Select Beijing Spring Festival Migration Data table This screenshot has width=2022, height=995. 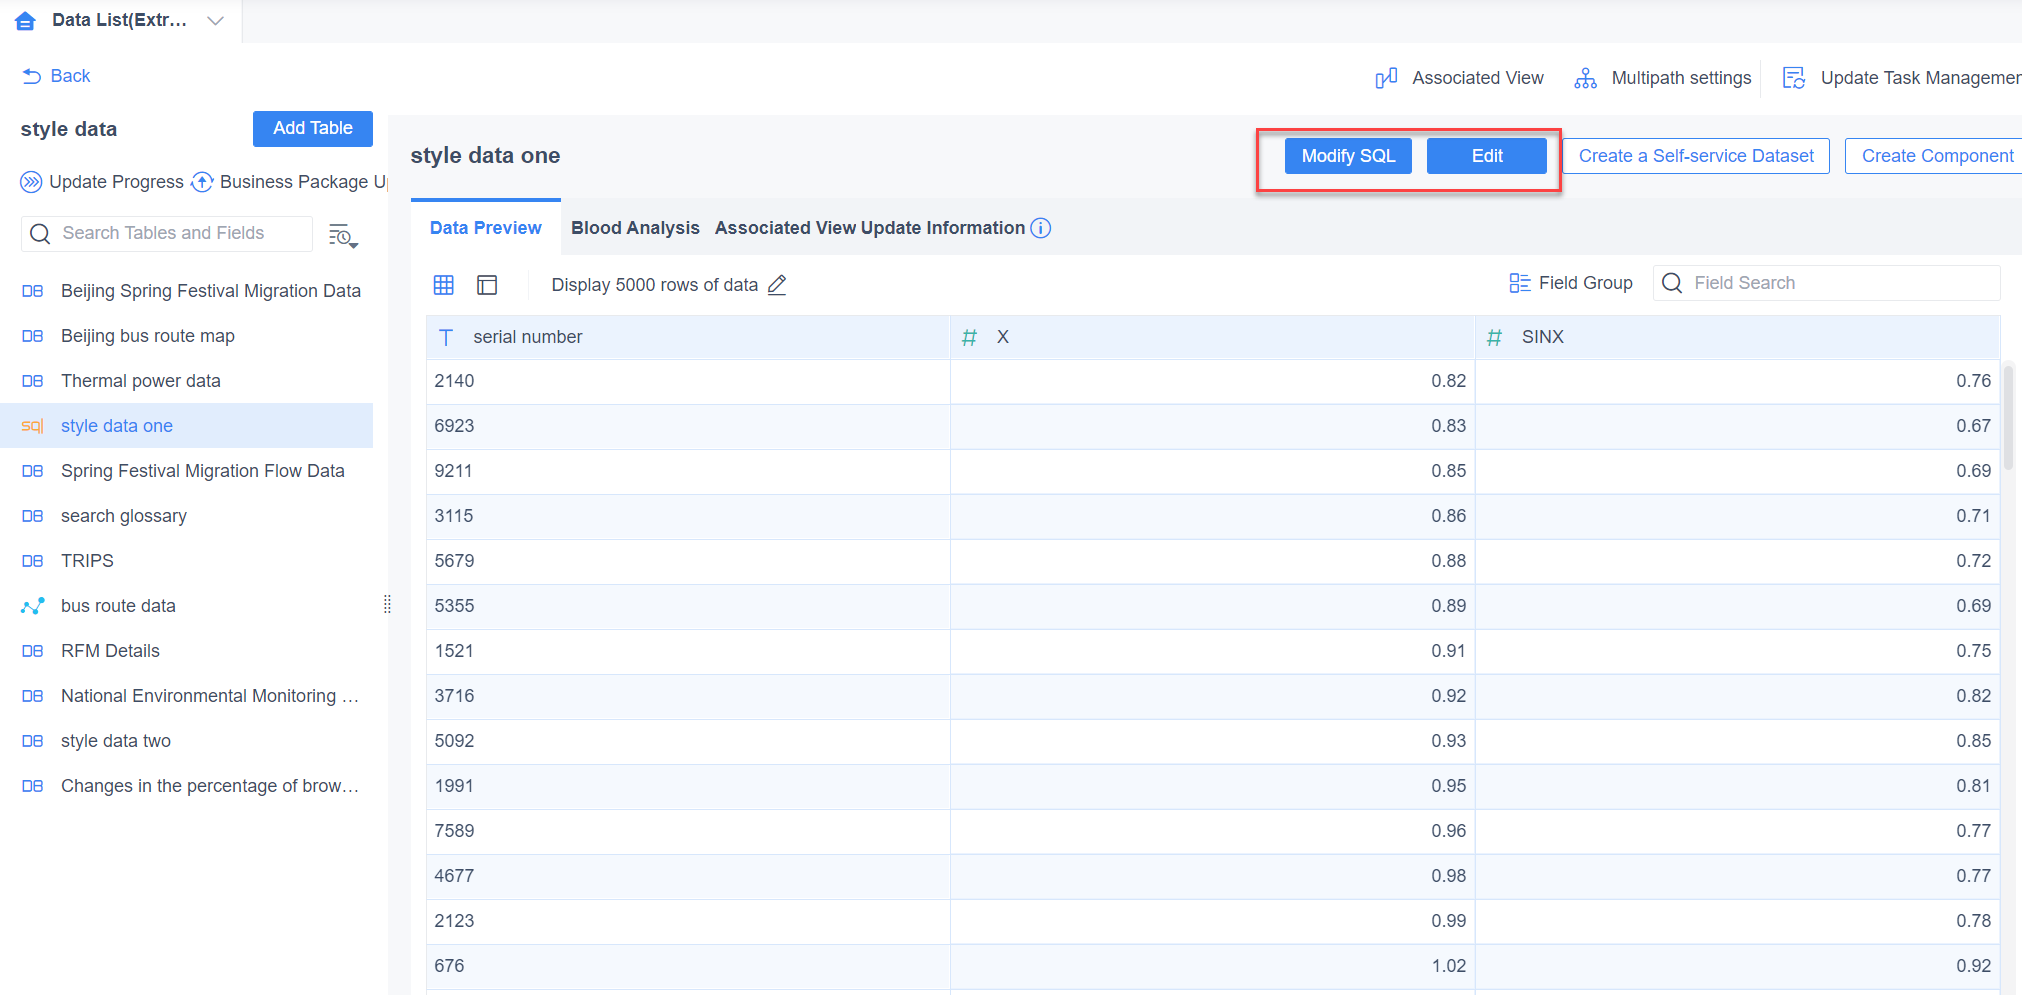point(187,291)
